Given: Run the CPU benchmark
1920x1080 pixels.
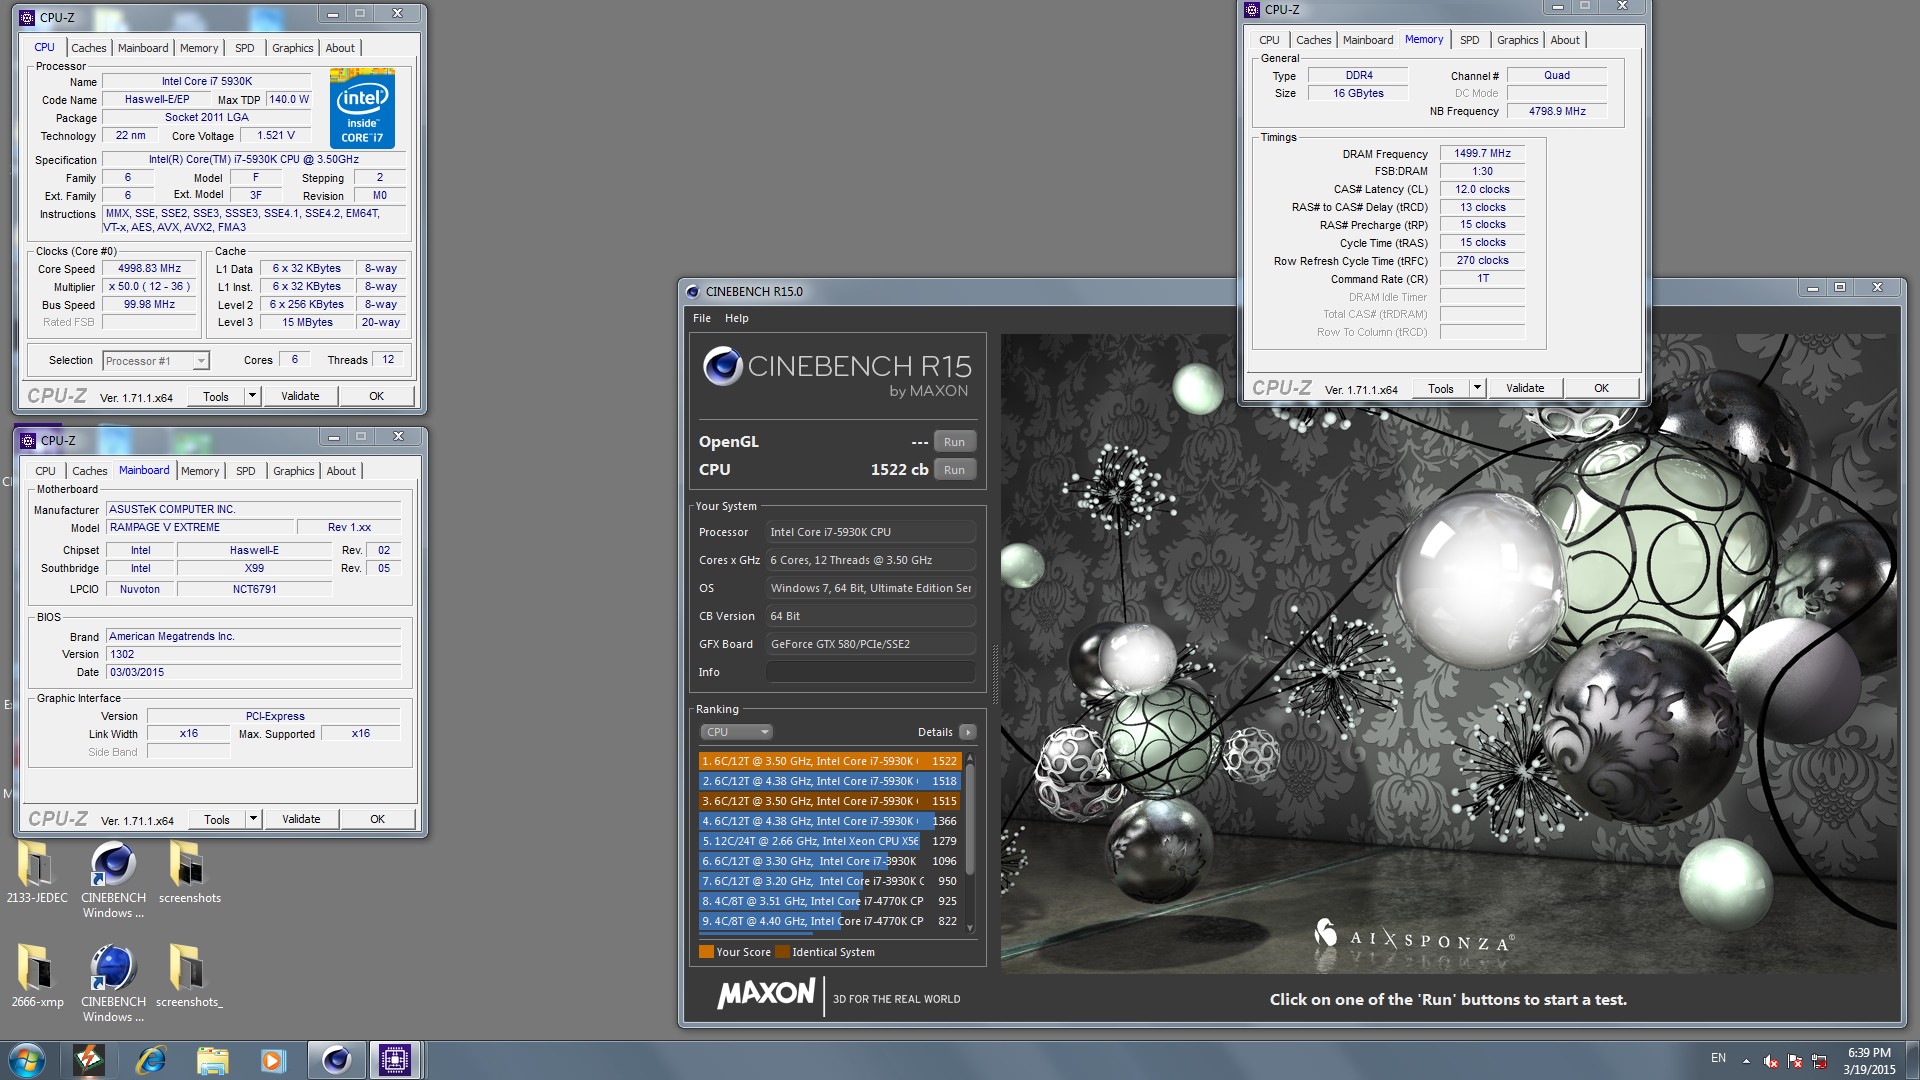Looking at the screenshot, I should pos(955,470).
